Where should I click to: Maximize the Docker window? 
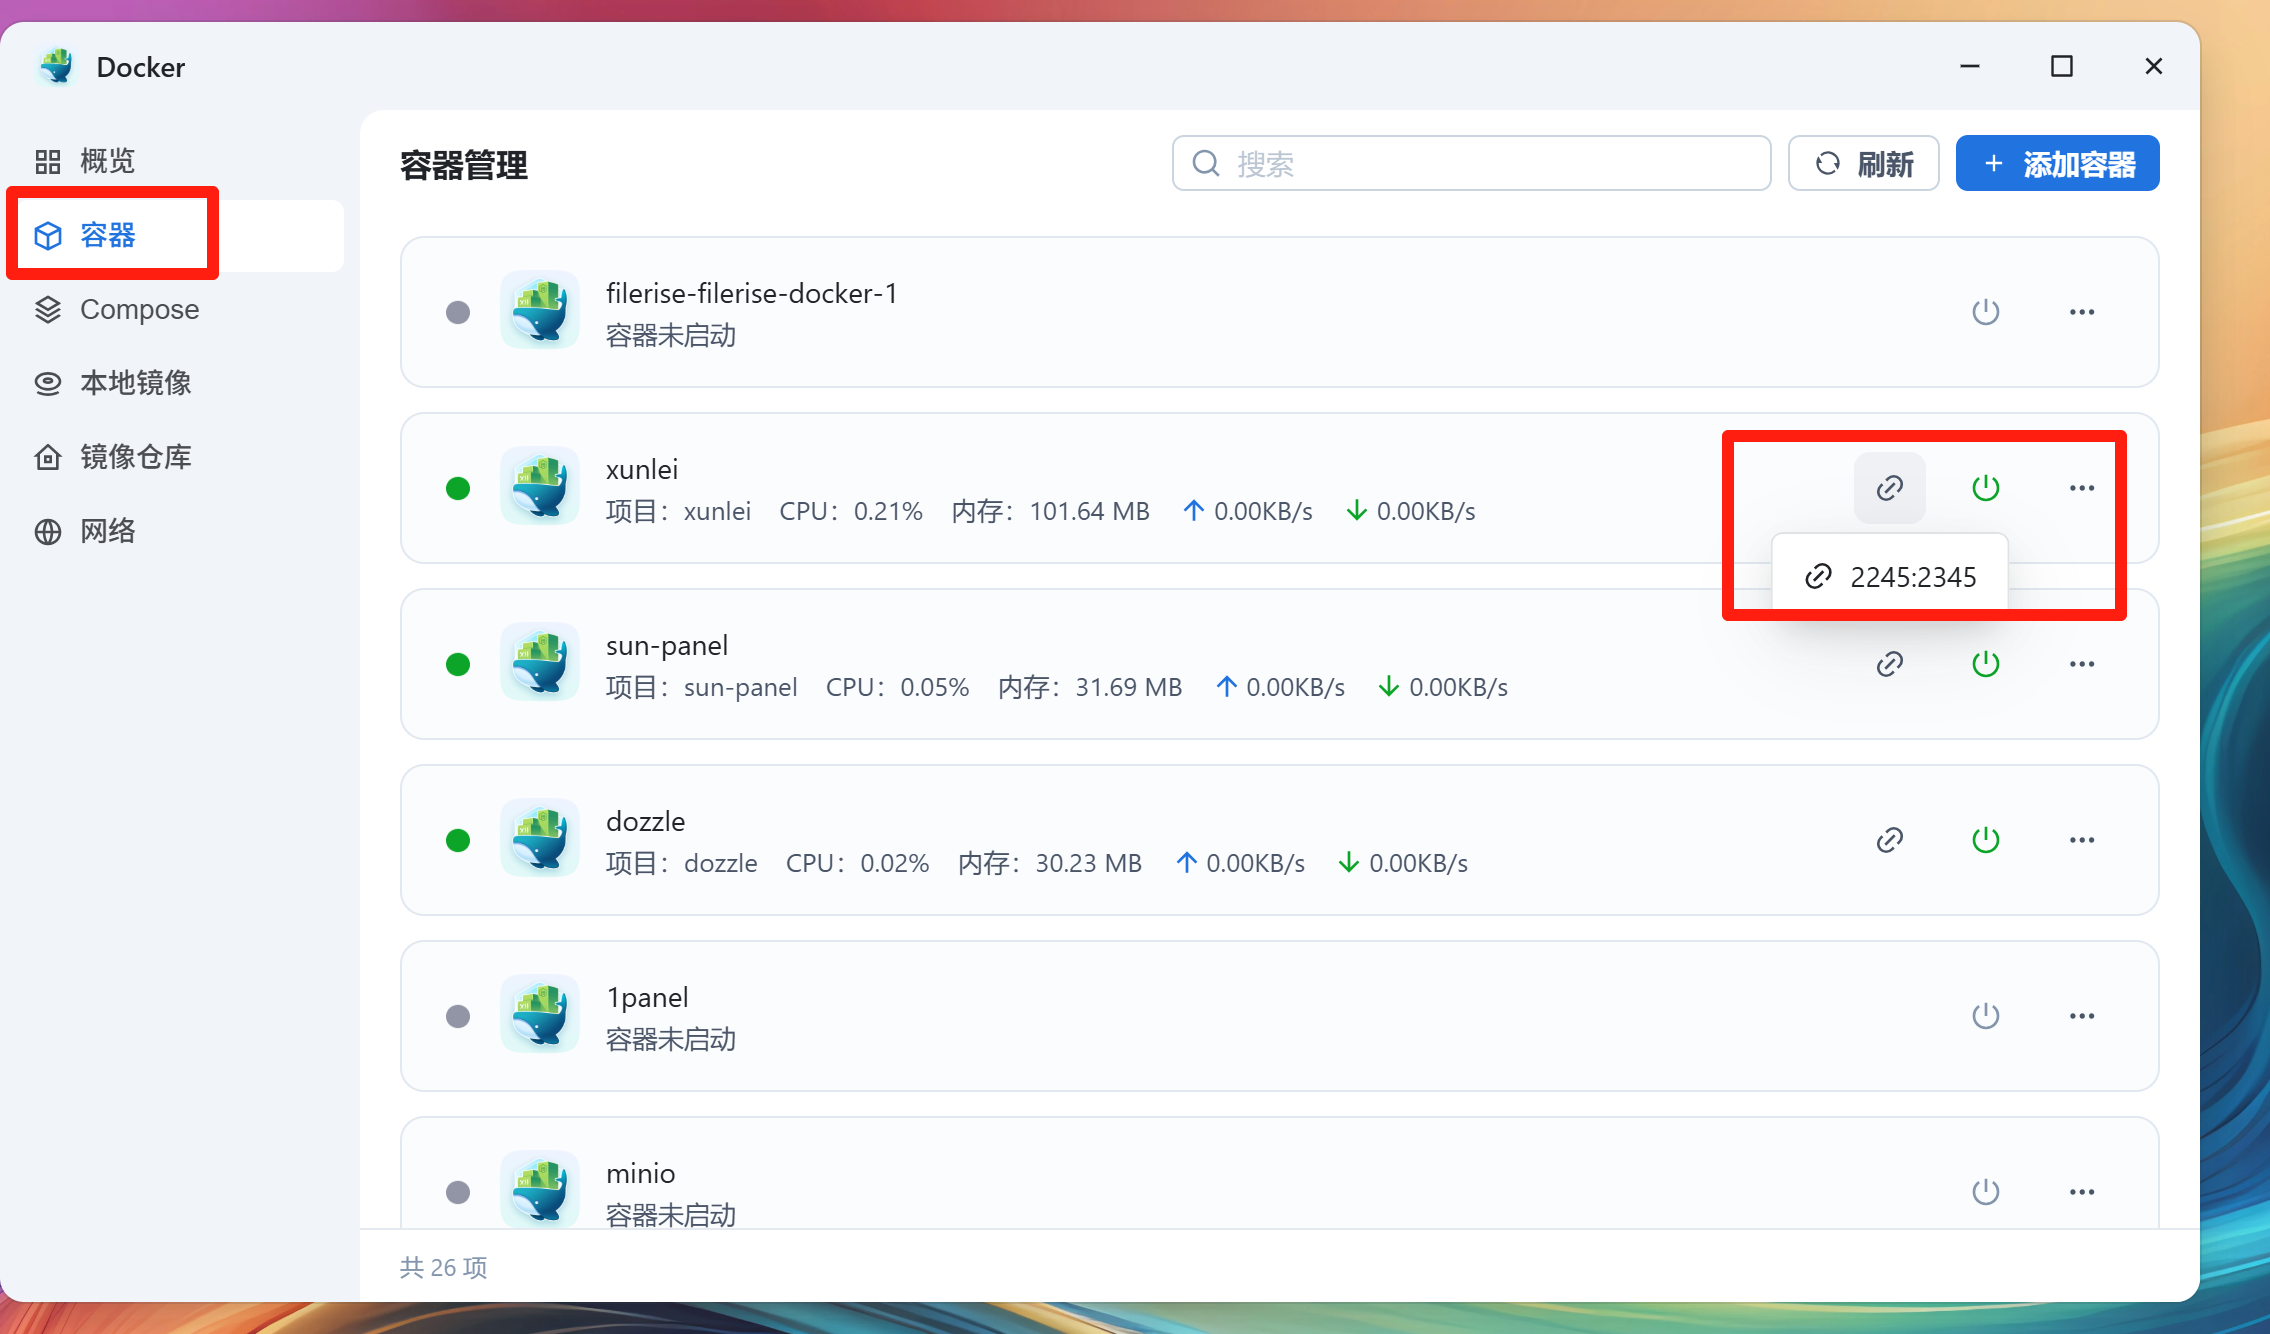tap(2061, 66)
